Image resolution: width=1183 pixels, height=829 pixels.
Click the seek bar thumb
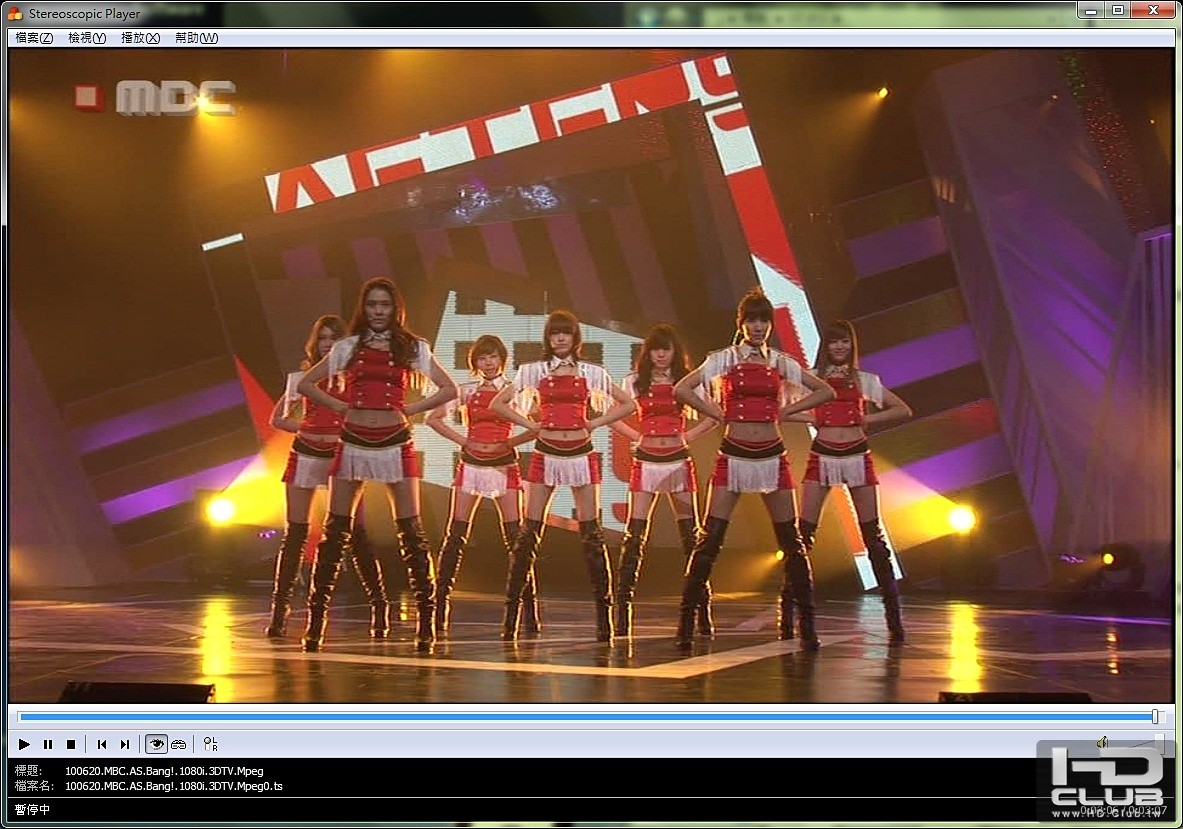(x=1155, y=717)
